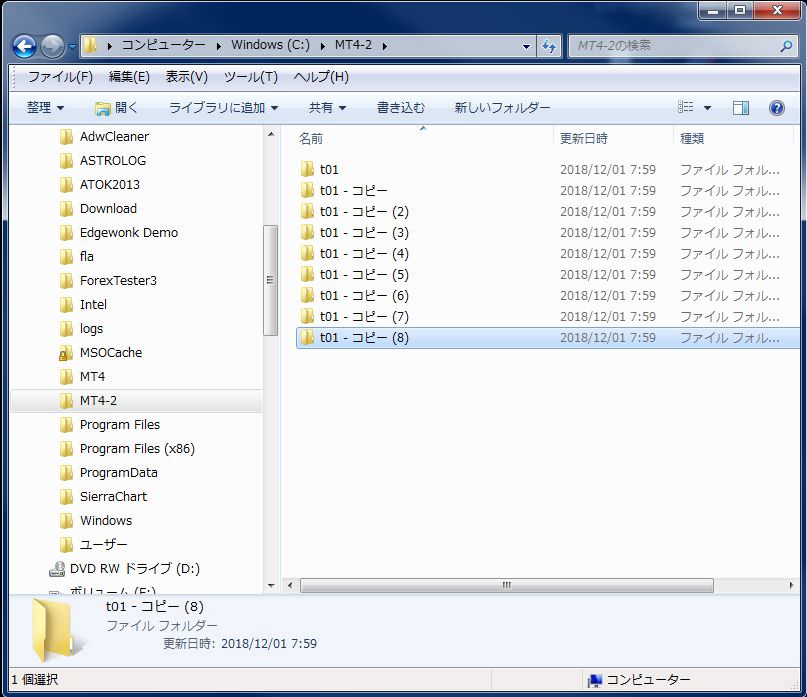This screenshot has height=697, width=807.
Task: Click the 新しいフォルダー button
Action: tap(502, 108)
